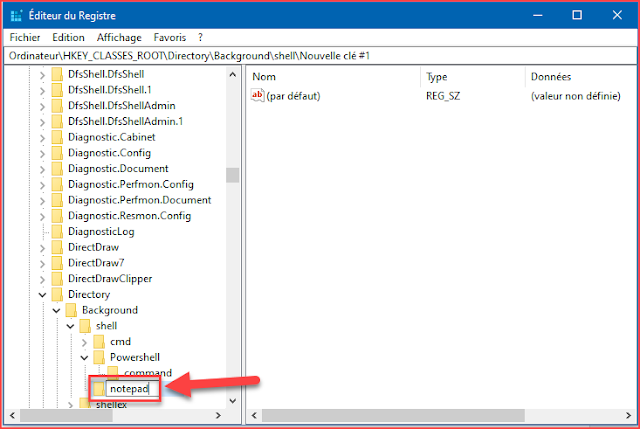
Task: Select the shellex key
Action: coord(111,405)
